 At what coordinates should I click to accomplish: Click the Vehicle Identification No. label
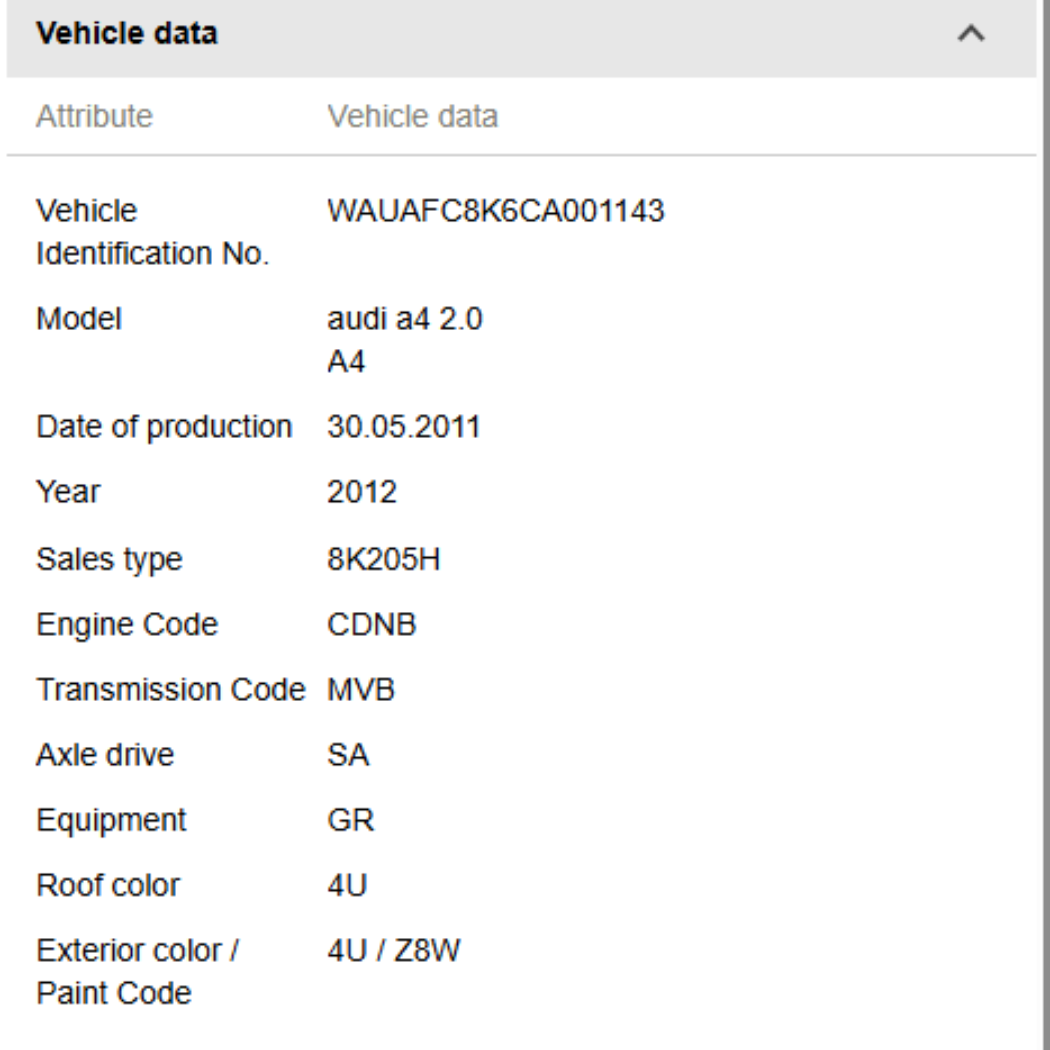point(153,232)
